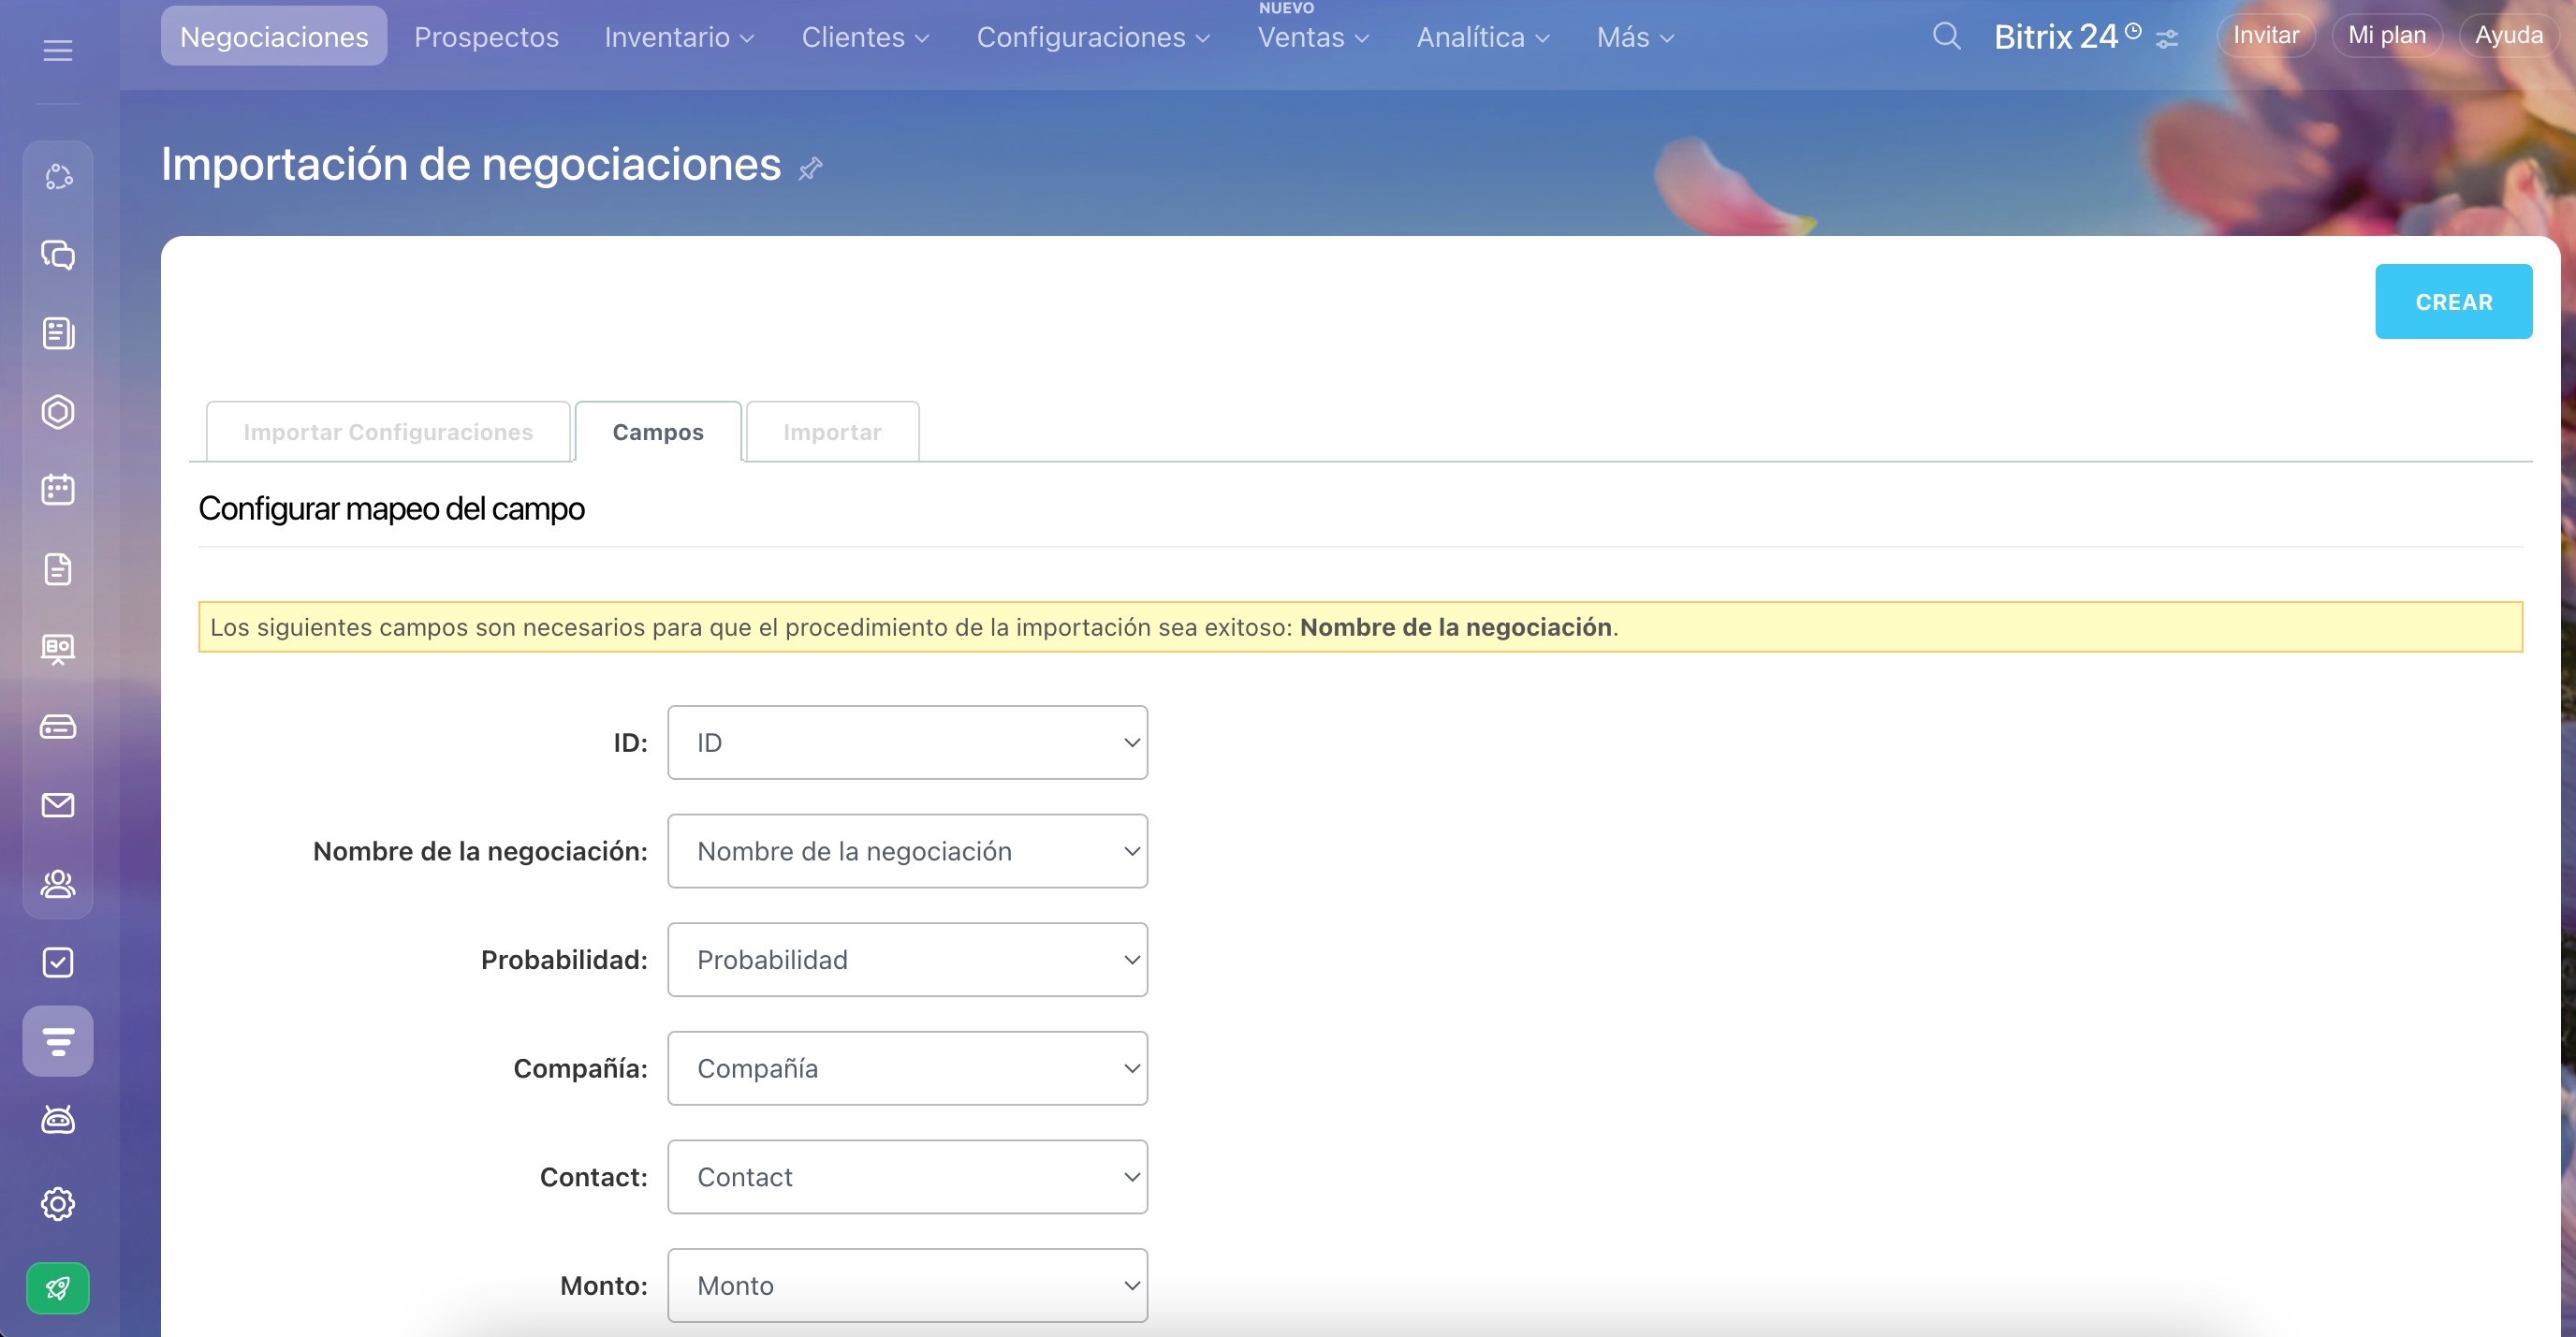This screenshot has width=2576, height=1337.
Task: Click the Invitar button
Action: (x=2266, y=36)
